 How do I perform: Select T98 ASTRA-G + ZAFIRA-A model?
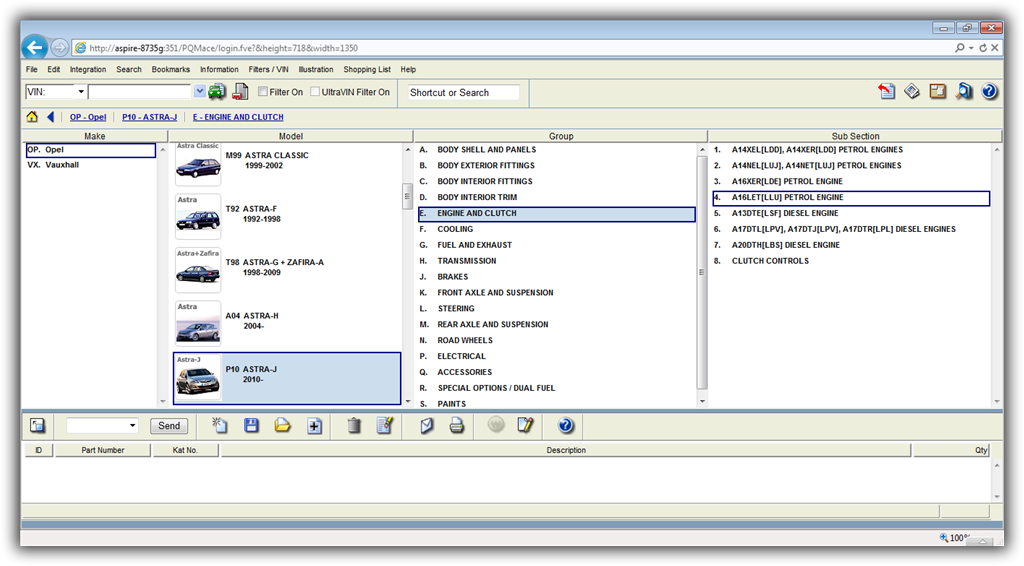[x=287, y=268]
